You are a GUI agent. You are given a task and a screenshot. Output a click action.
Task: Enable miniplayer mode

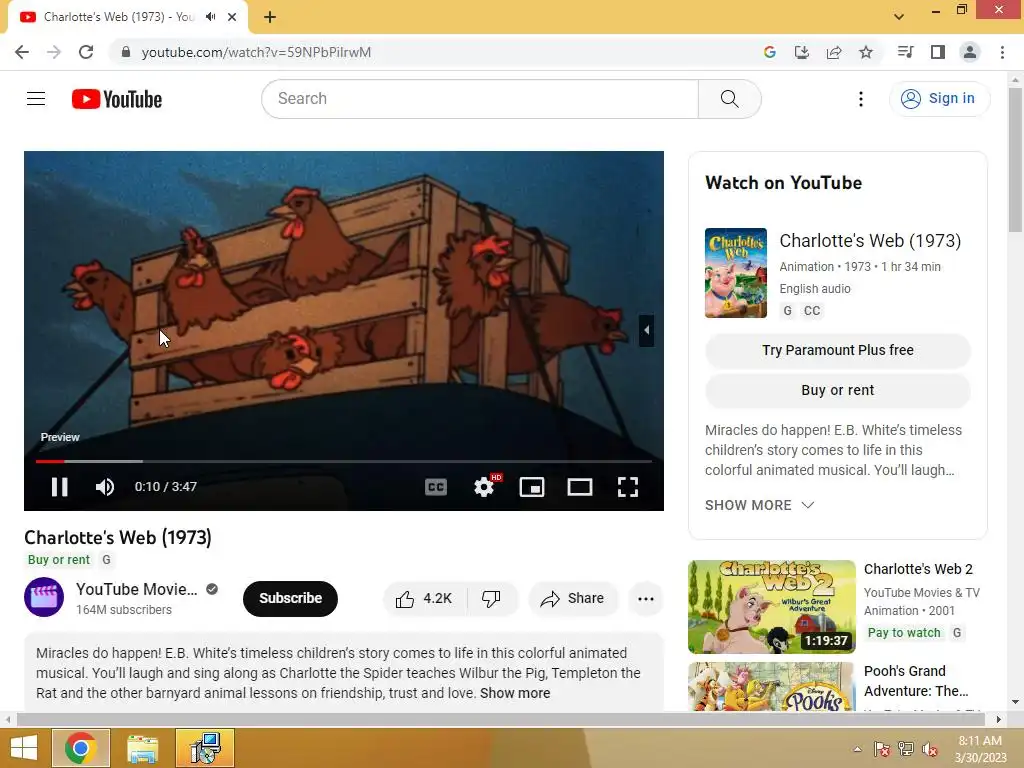532,487
